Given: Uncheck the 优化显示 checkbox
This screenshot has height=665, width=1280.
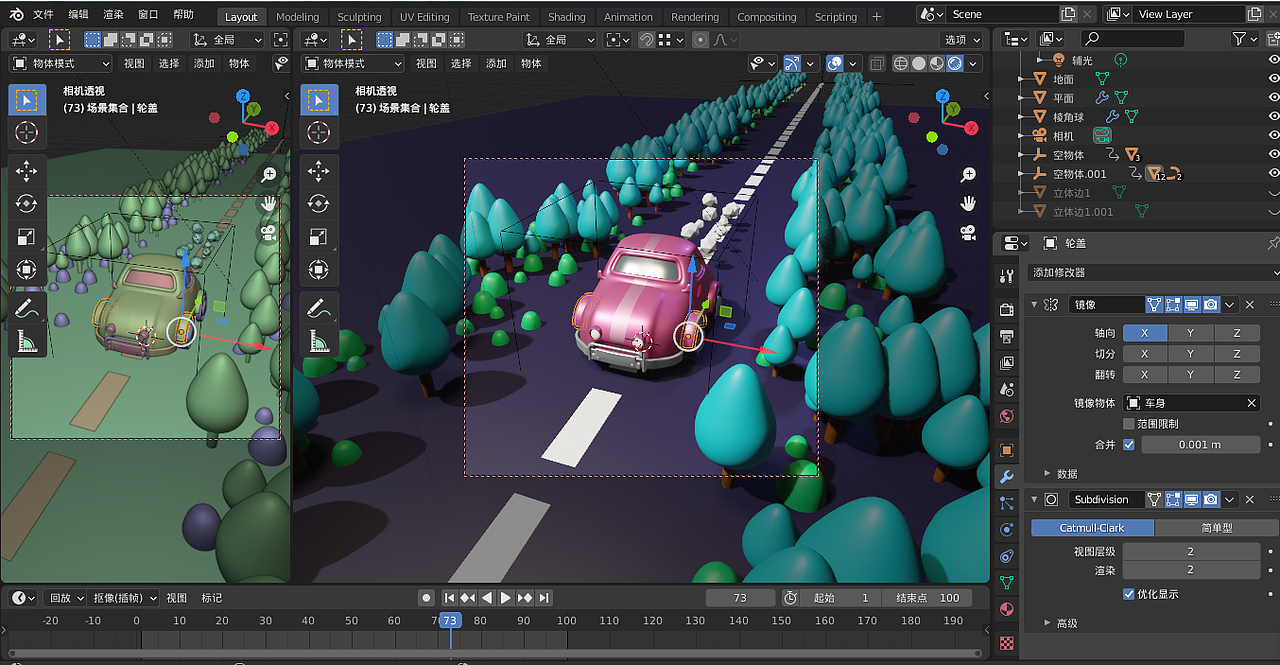Looking at the screenshot, I should [1129, 594].
